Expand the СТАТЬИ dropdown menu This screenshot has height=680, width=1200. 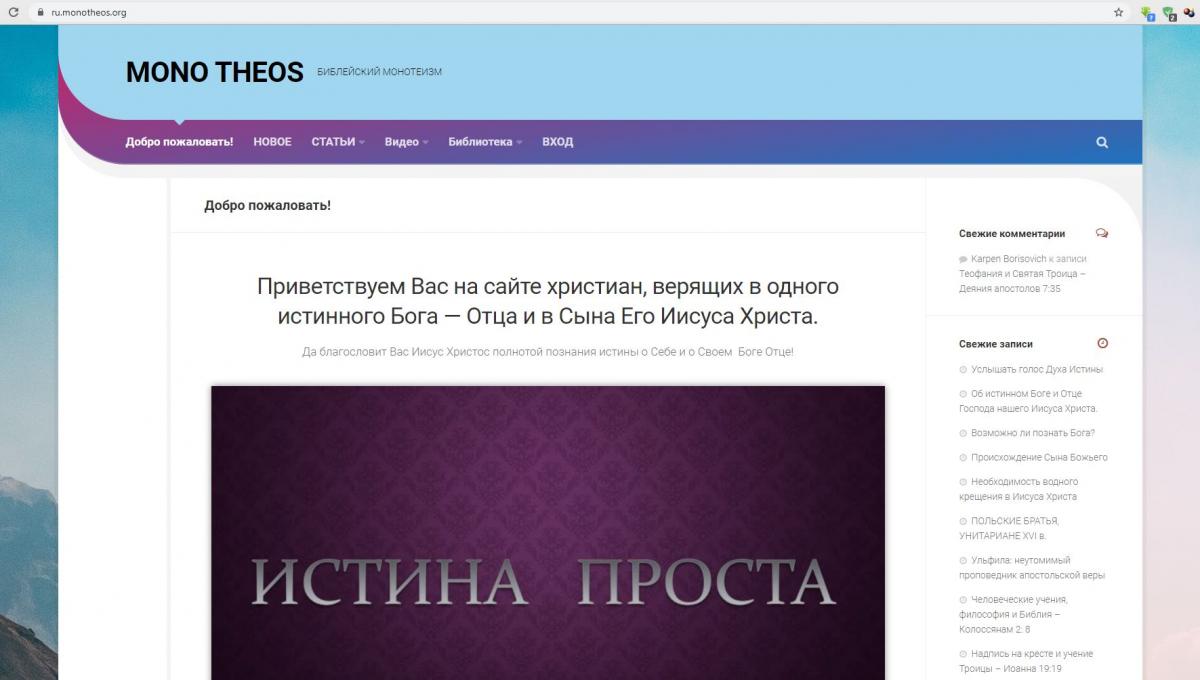[x=337, y=142]
